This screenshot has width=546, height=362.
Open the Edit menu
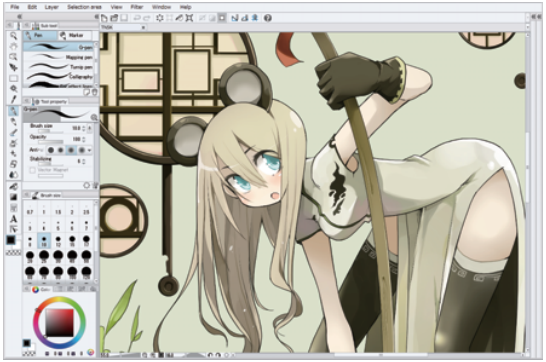coord(32,7)
